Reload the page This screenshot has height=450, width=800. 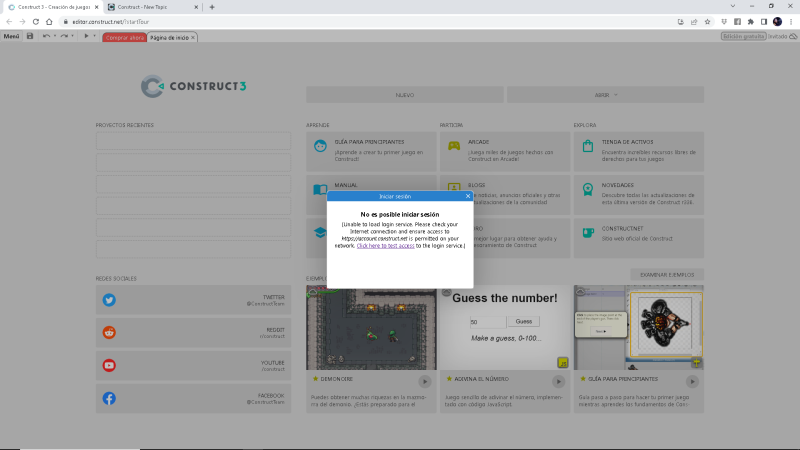tap(36, 22)
